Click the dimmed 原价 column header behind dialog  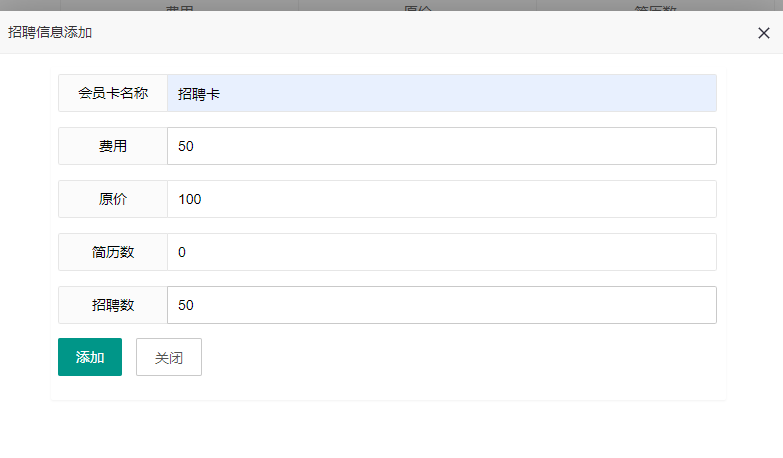pos(417,7)
